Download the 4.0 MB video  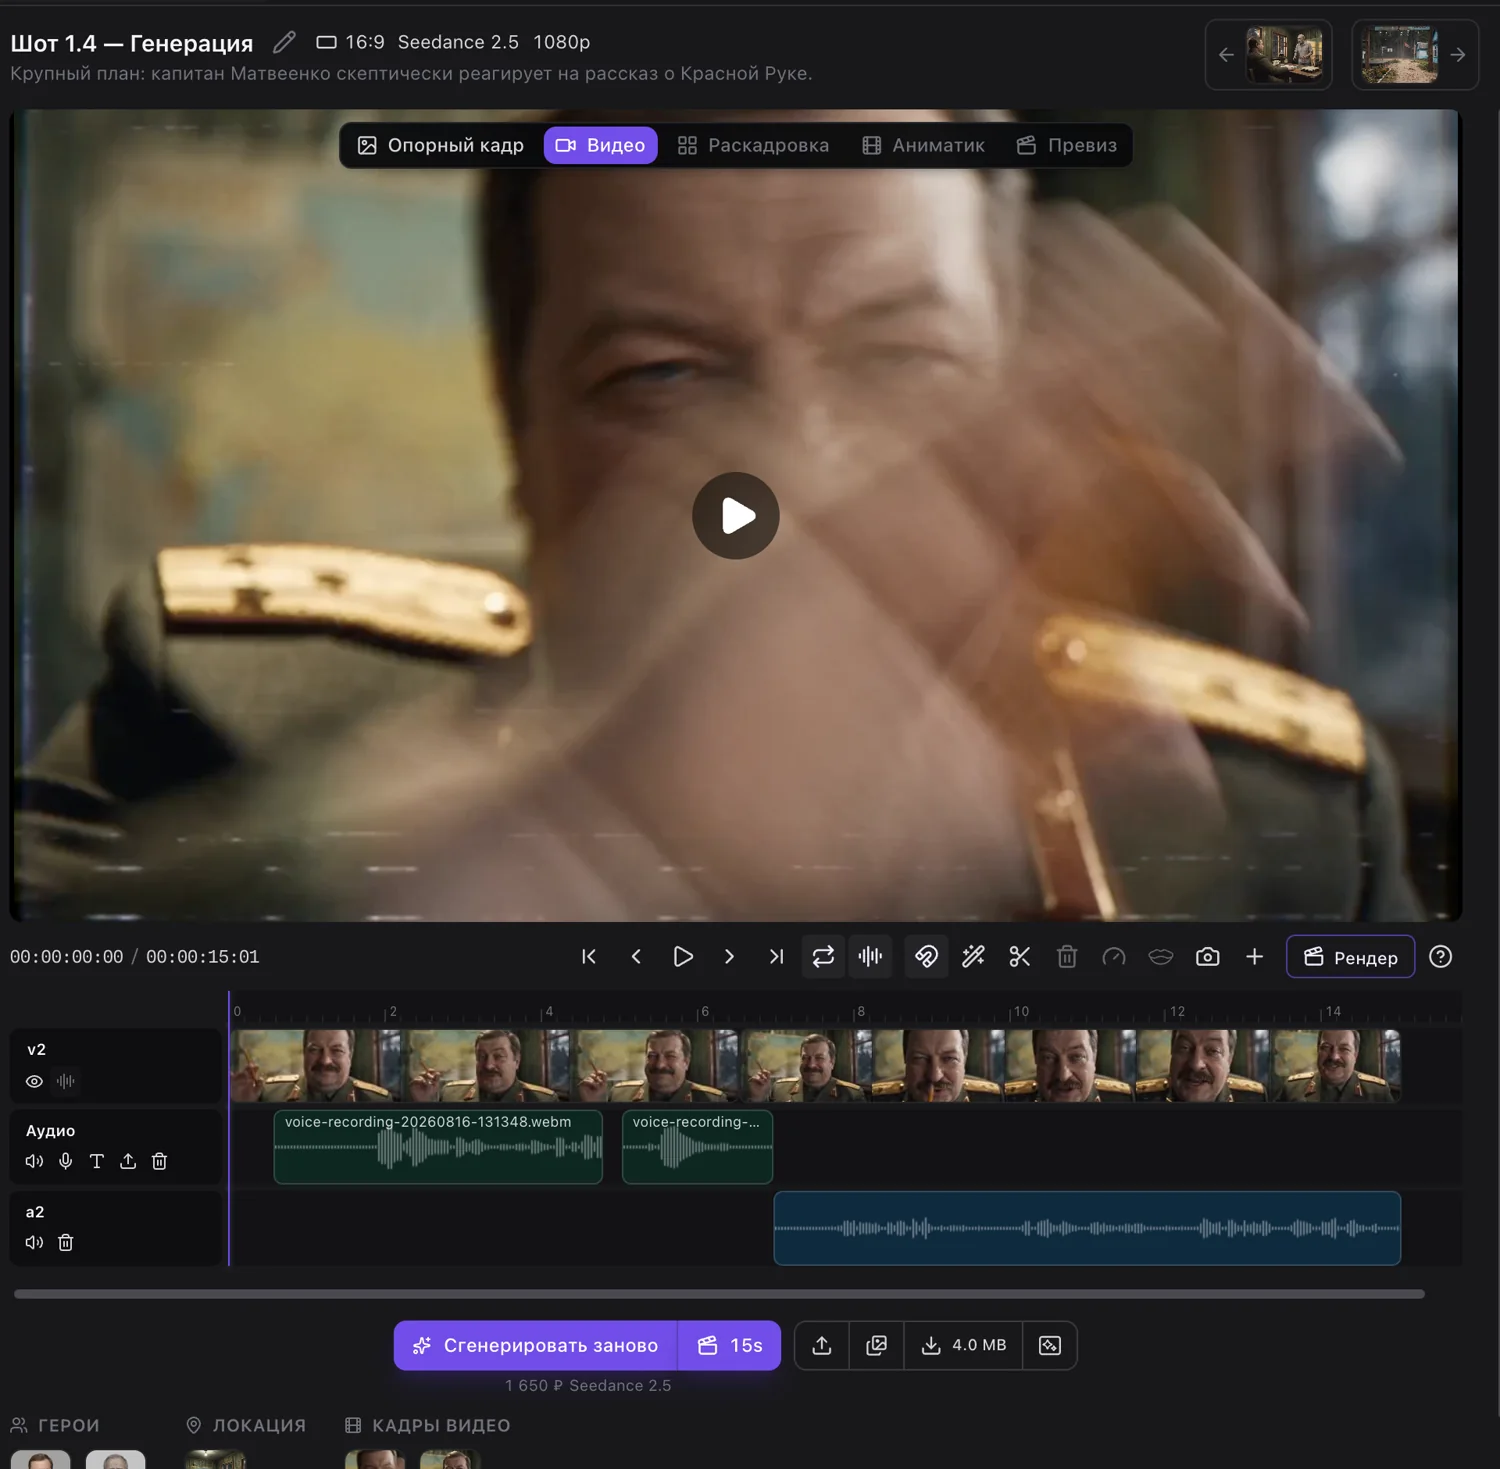pos(963,1345)
